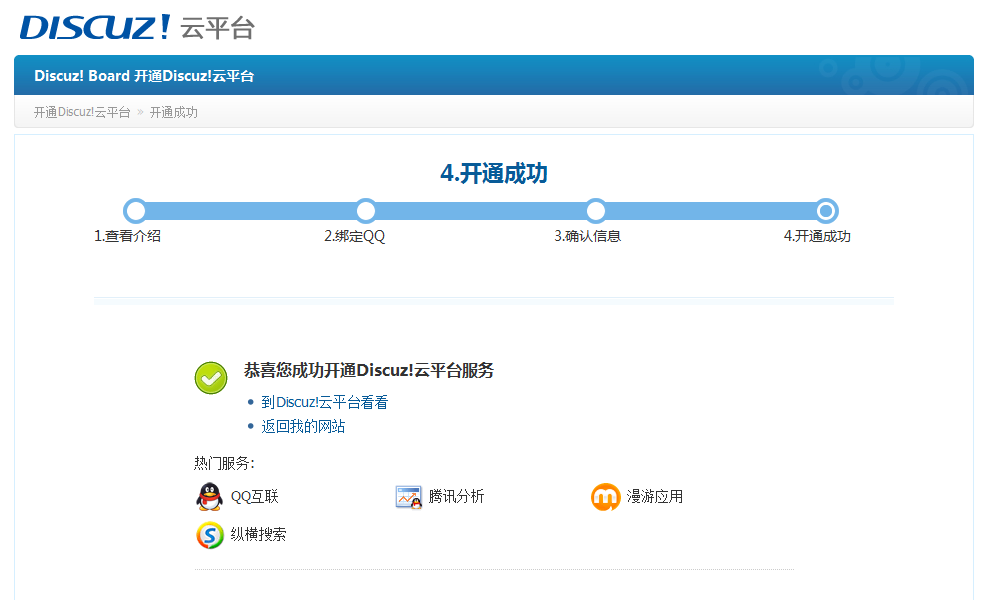Open the QQ互联 service link
Viewport: 985px width, 600px height.
254,497
